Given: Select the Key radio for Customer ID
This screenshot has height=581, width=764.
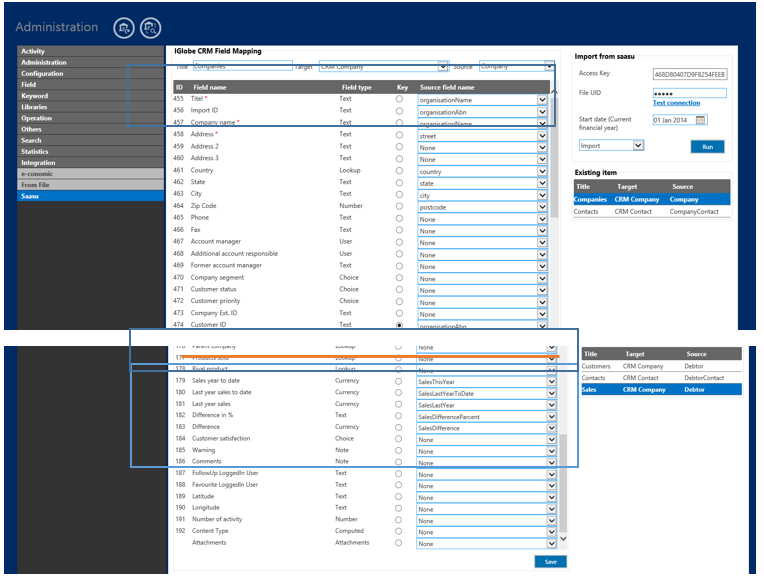Looking at the screenshot, I should pyautogui.click(x=400, y=325).
